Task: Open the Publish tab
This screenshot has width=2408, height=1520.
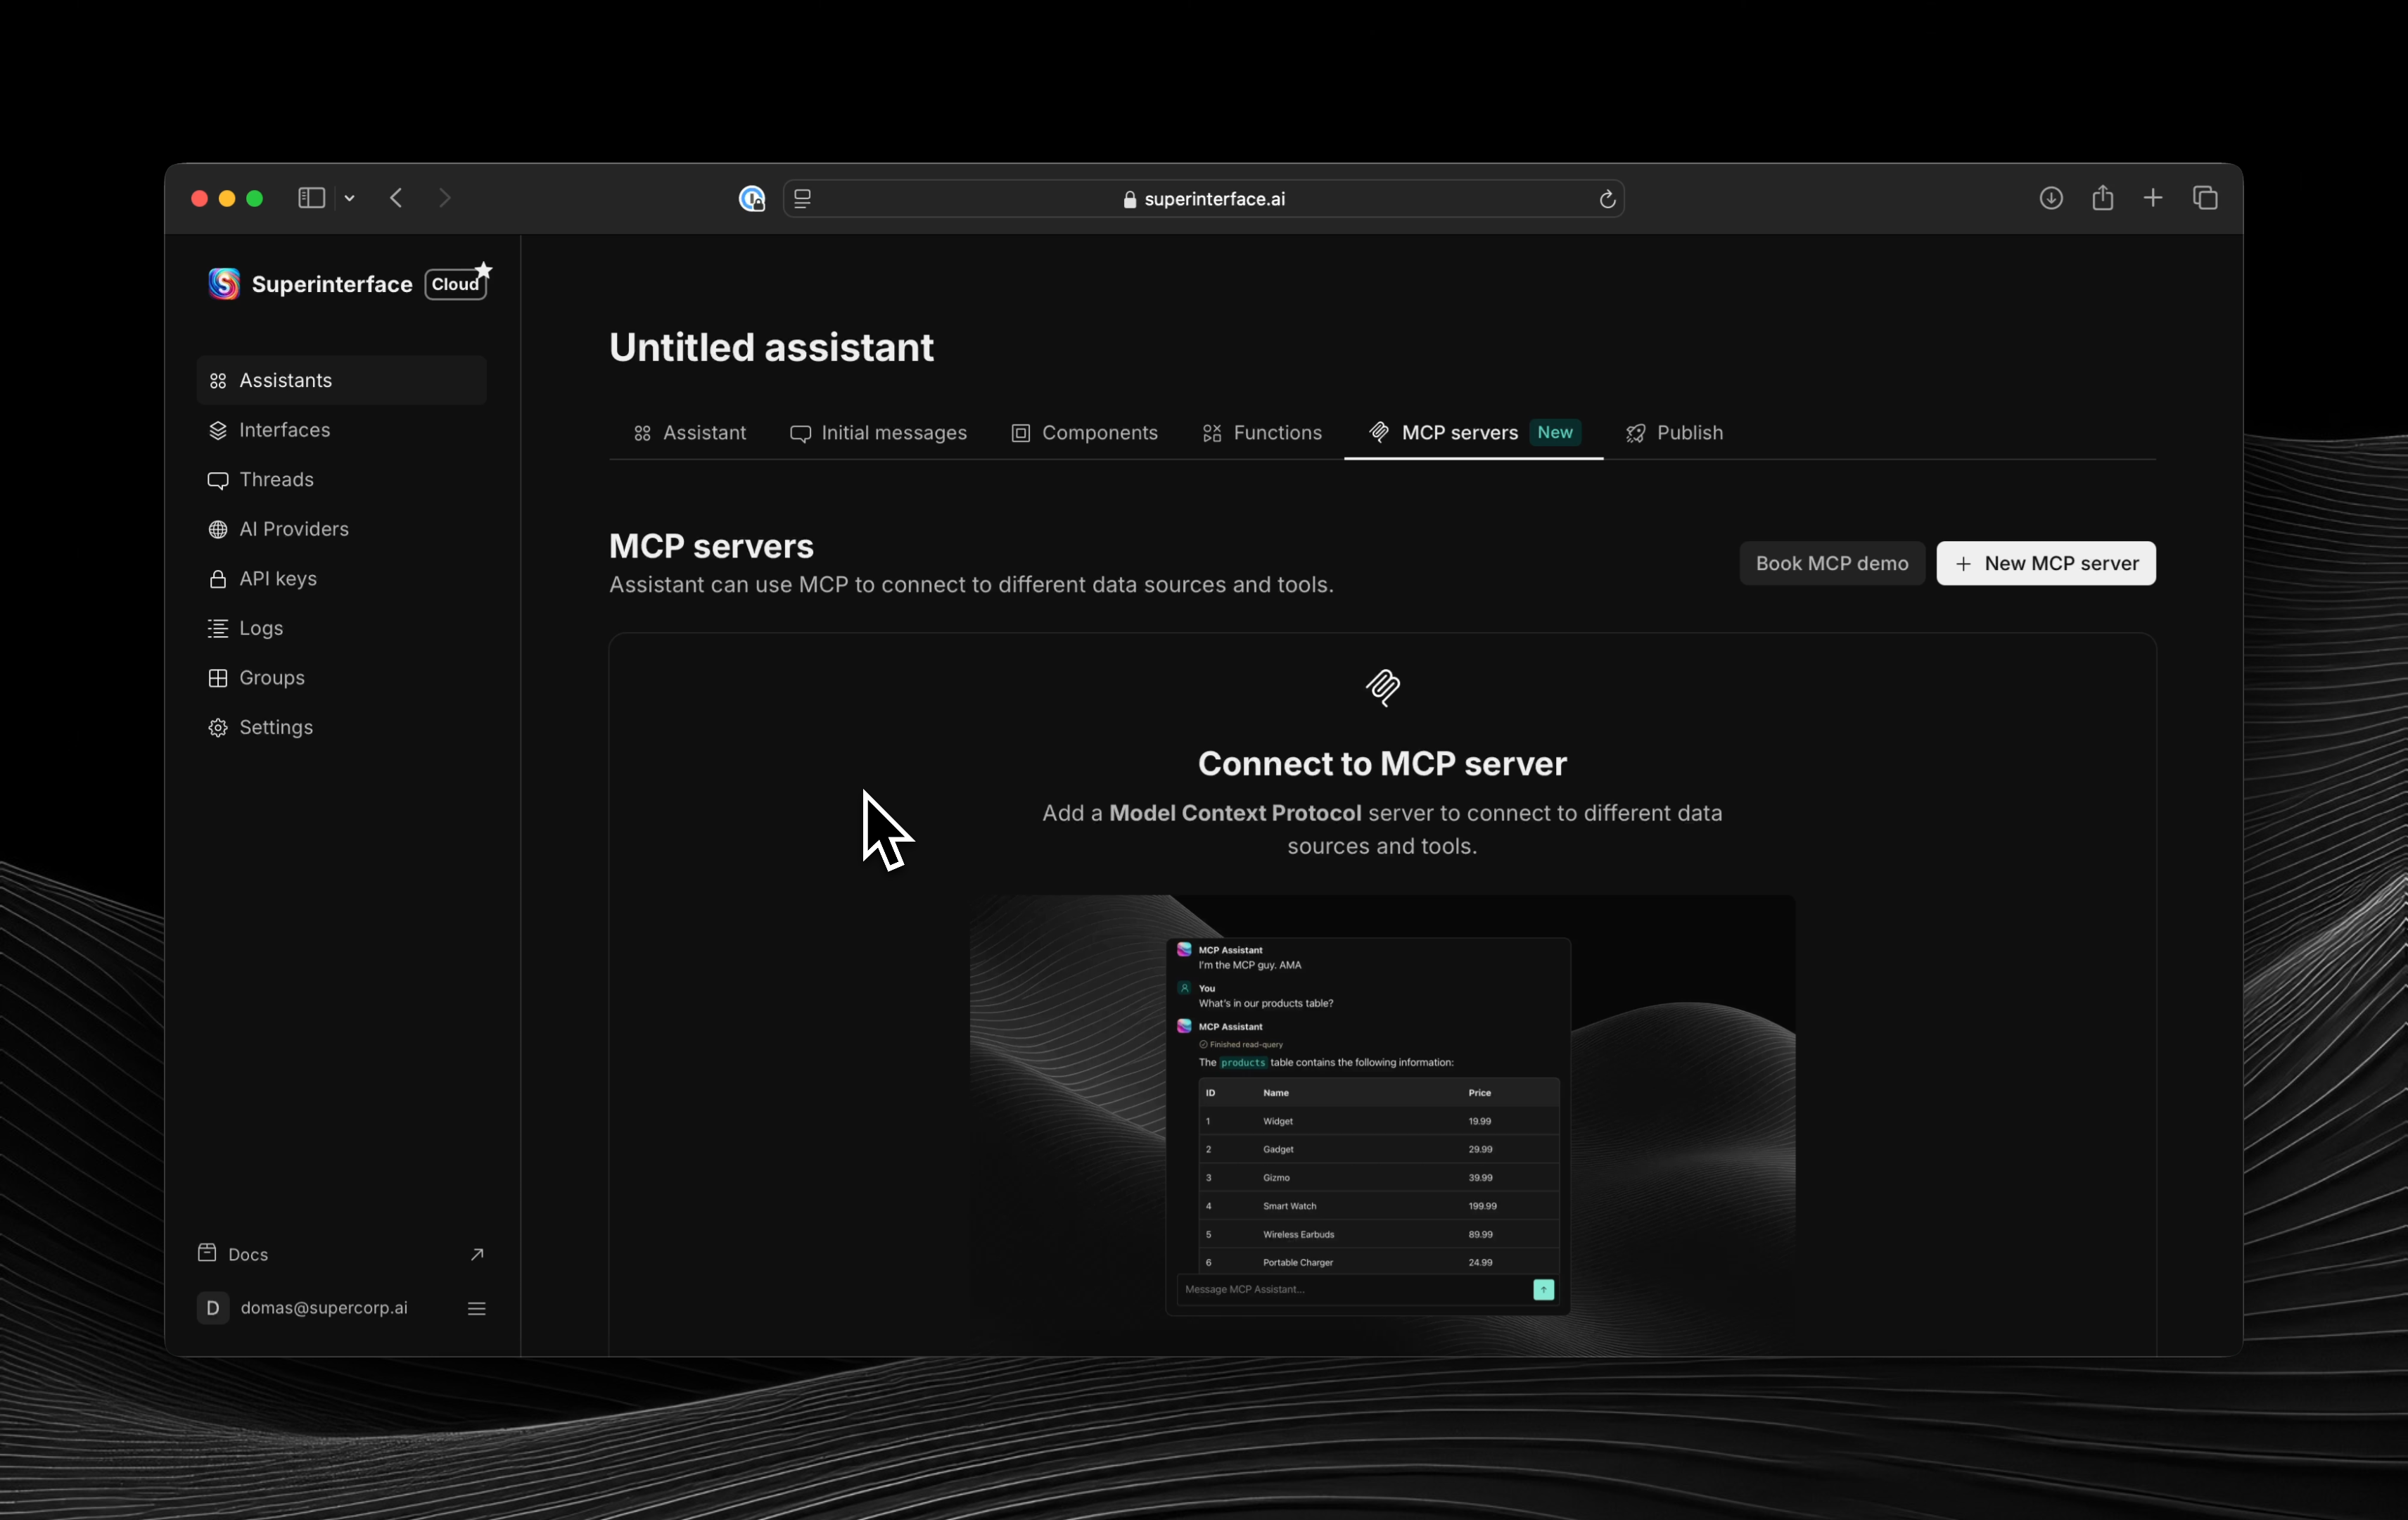Action: [1689, 432]
